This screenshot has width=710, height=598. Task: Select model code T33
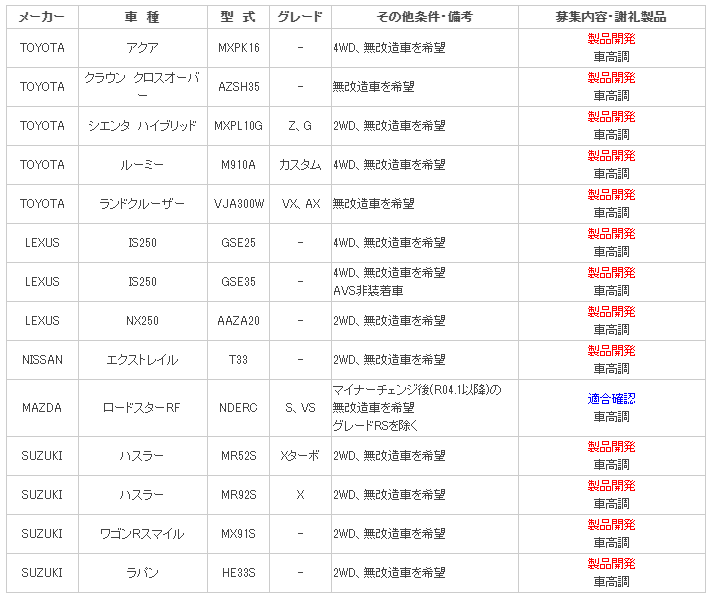pos(239,360)
